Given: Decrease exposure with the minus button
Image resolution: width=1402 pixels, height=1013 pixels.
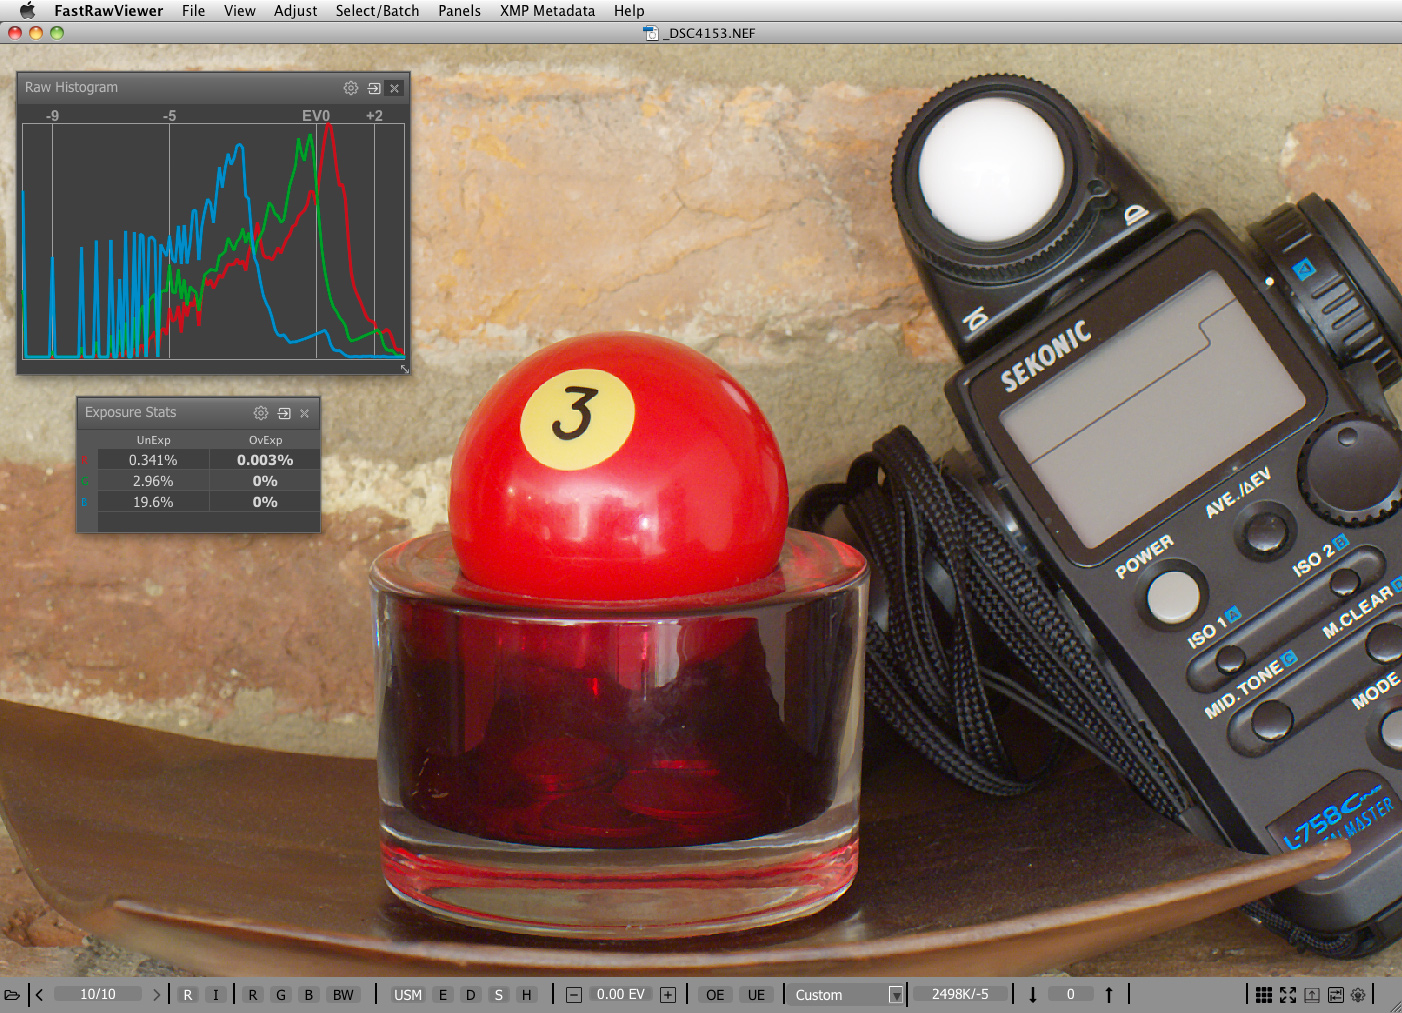Looking at the screenshot, I should [x=574, y=995].
